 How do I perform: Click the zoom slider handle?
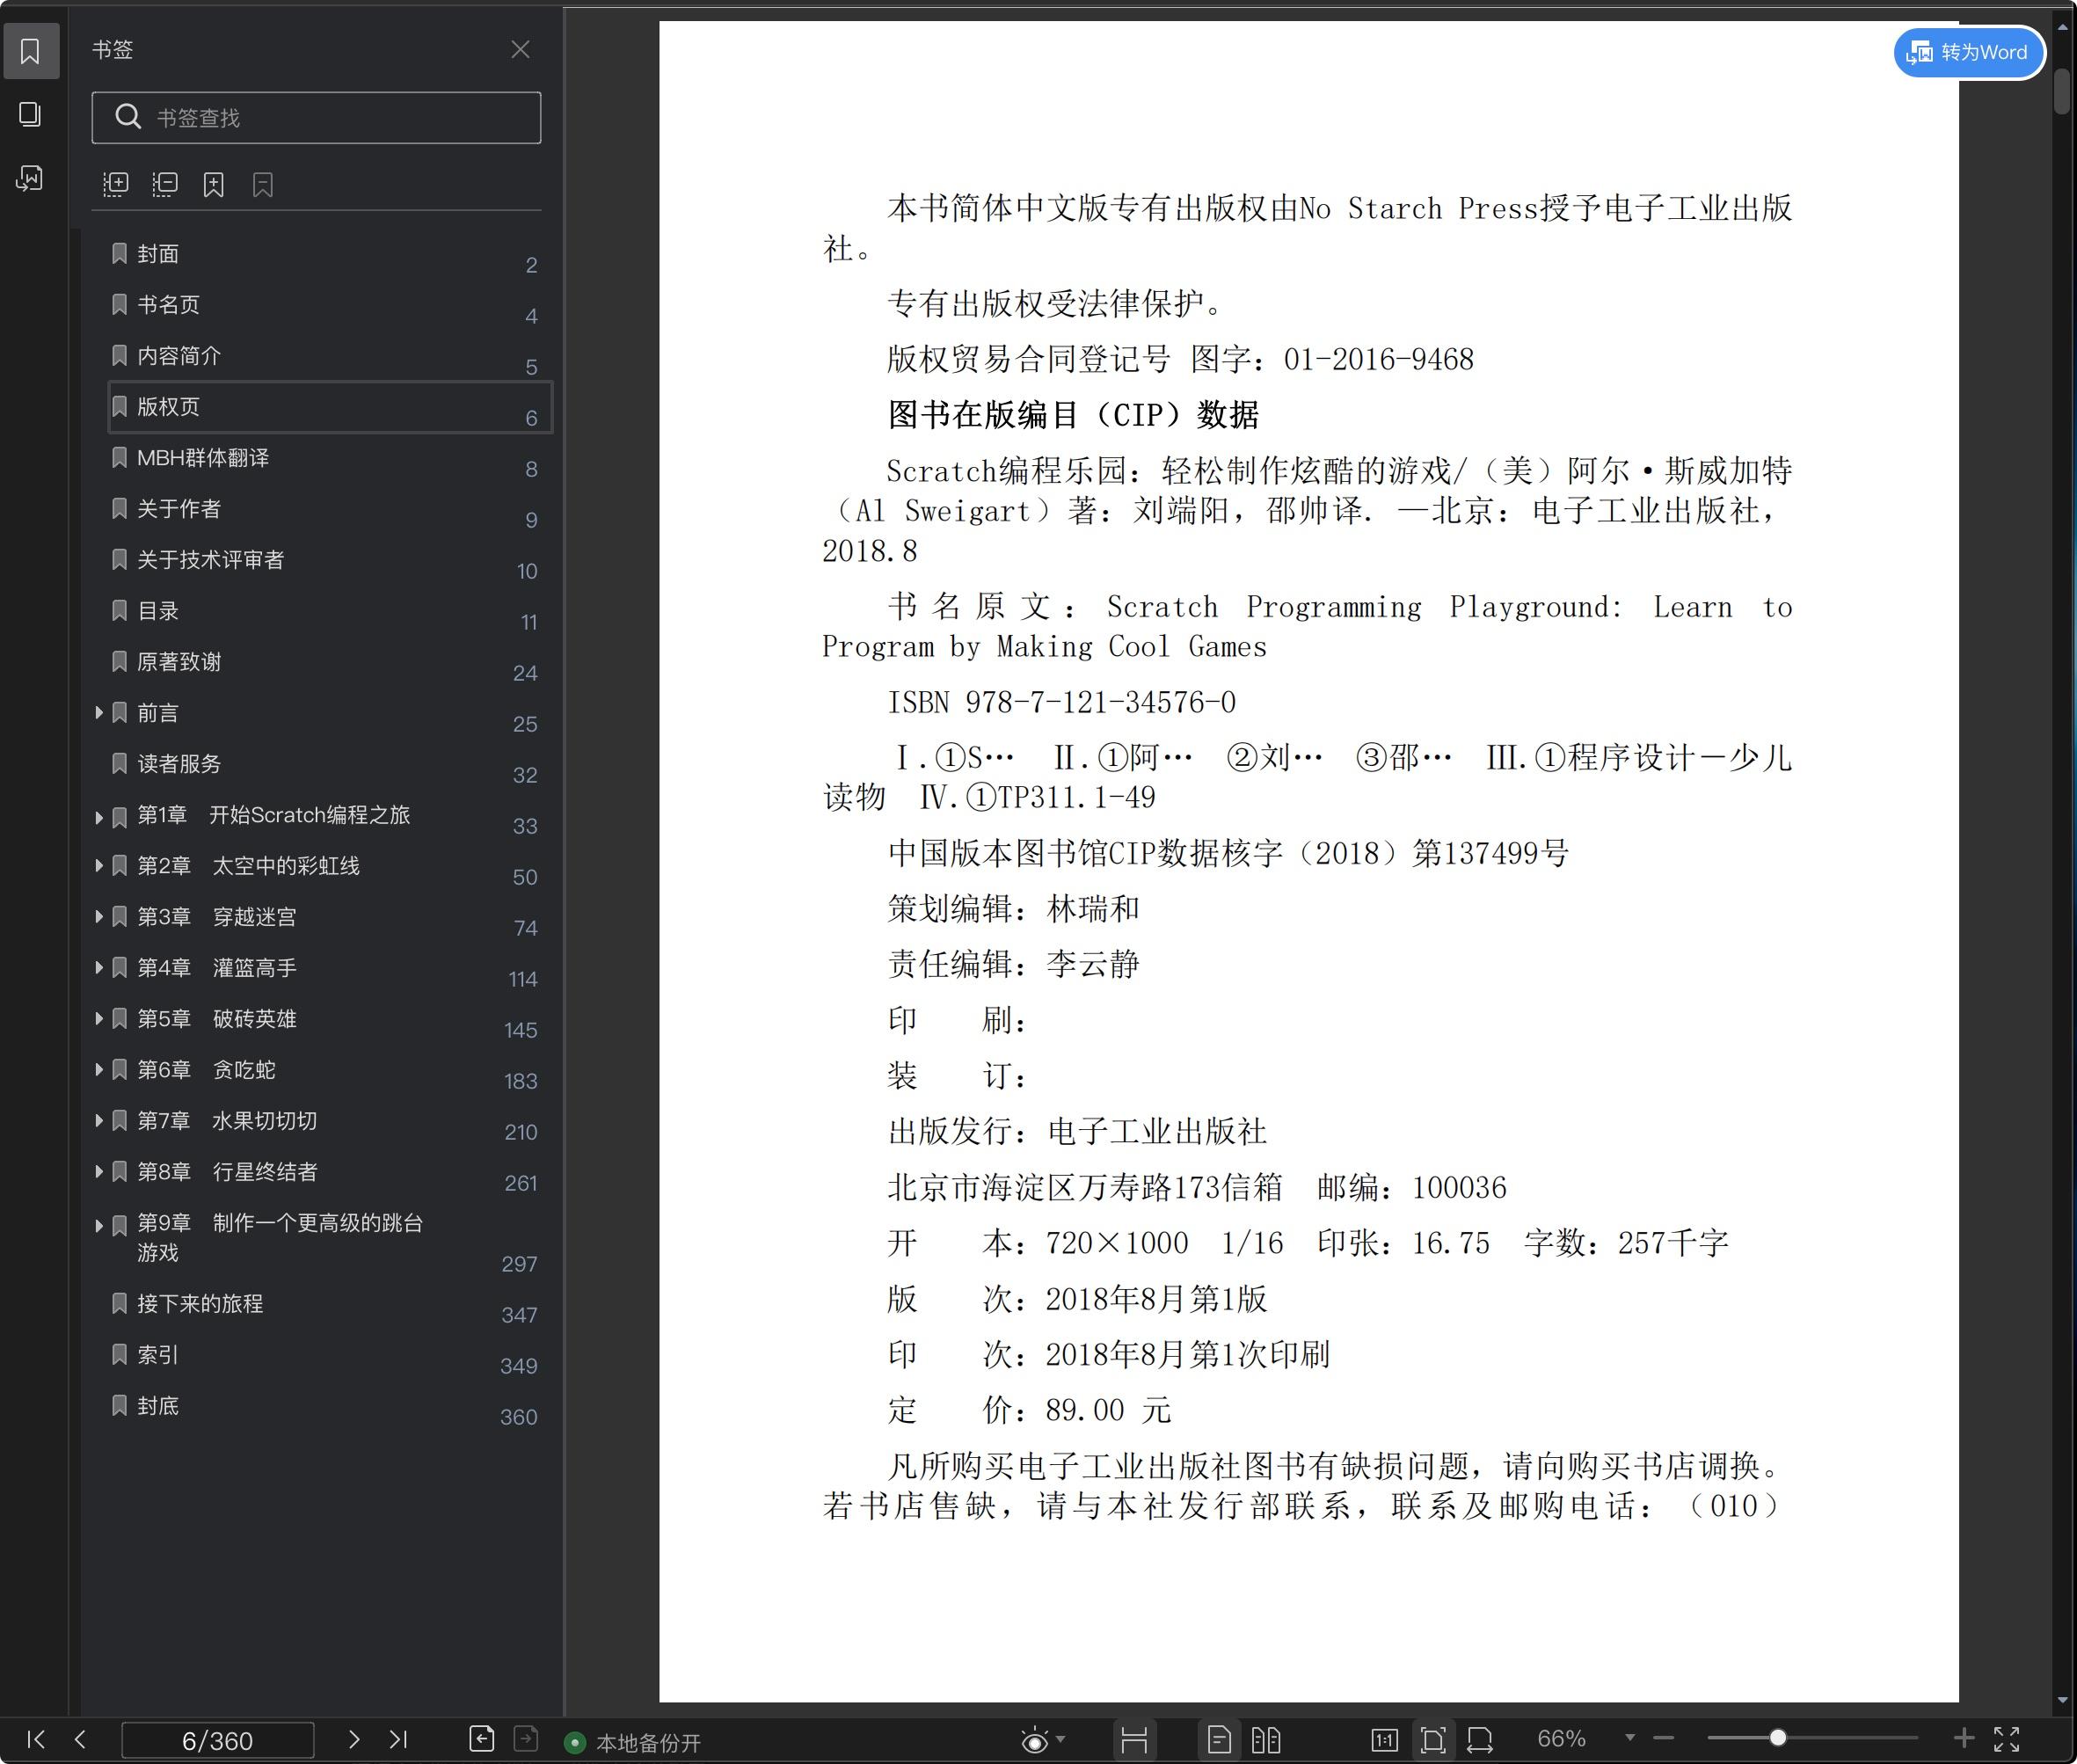coord(1778,1739)
